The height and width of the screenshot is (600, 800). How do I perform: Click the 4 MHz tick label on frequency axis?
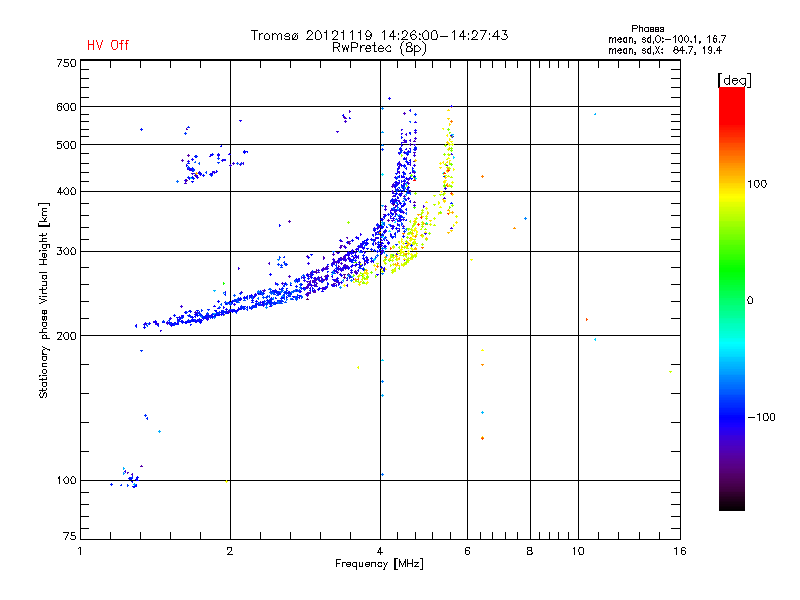point(380,551)
